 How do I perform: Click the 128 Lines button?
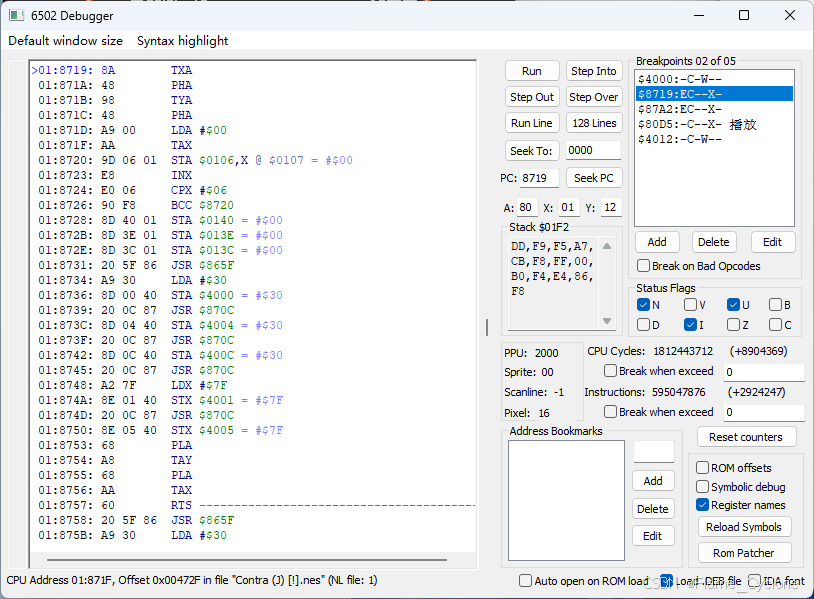593,123
